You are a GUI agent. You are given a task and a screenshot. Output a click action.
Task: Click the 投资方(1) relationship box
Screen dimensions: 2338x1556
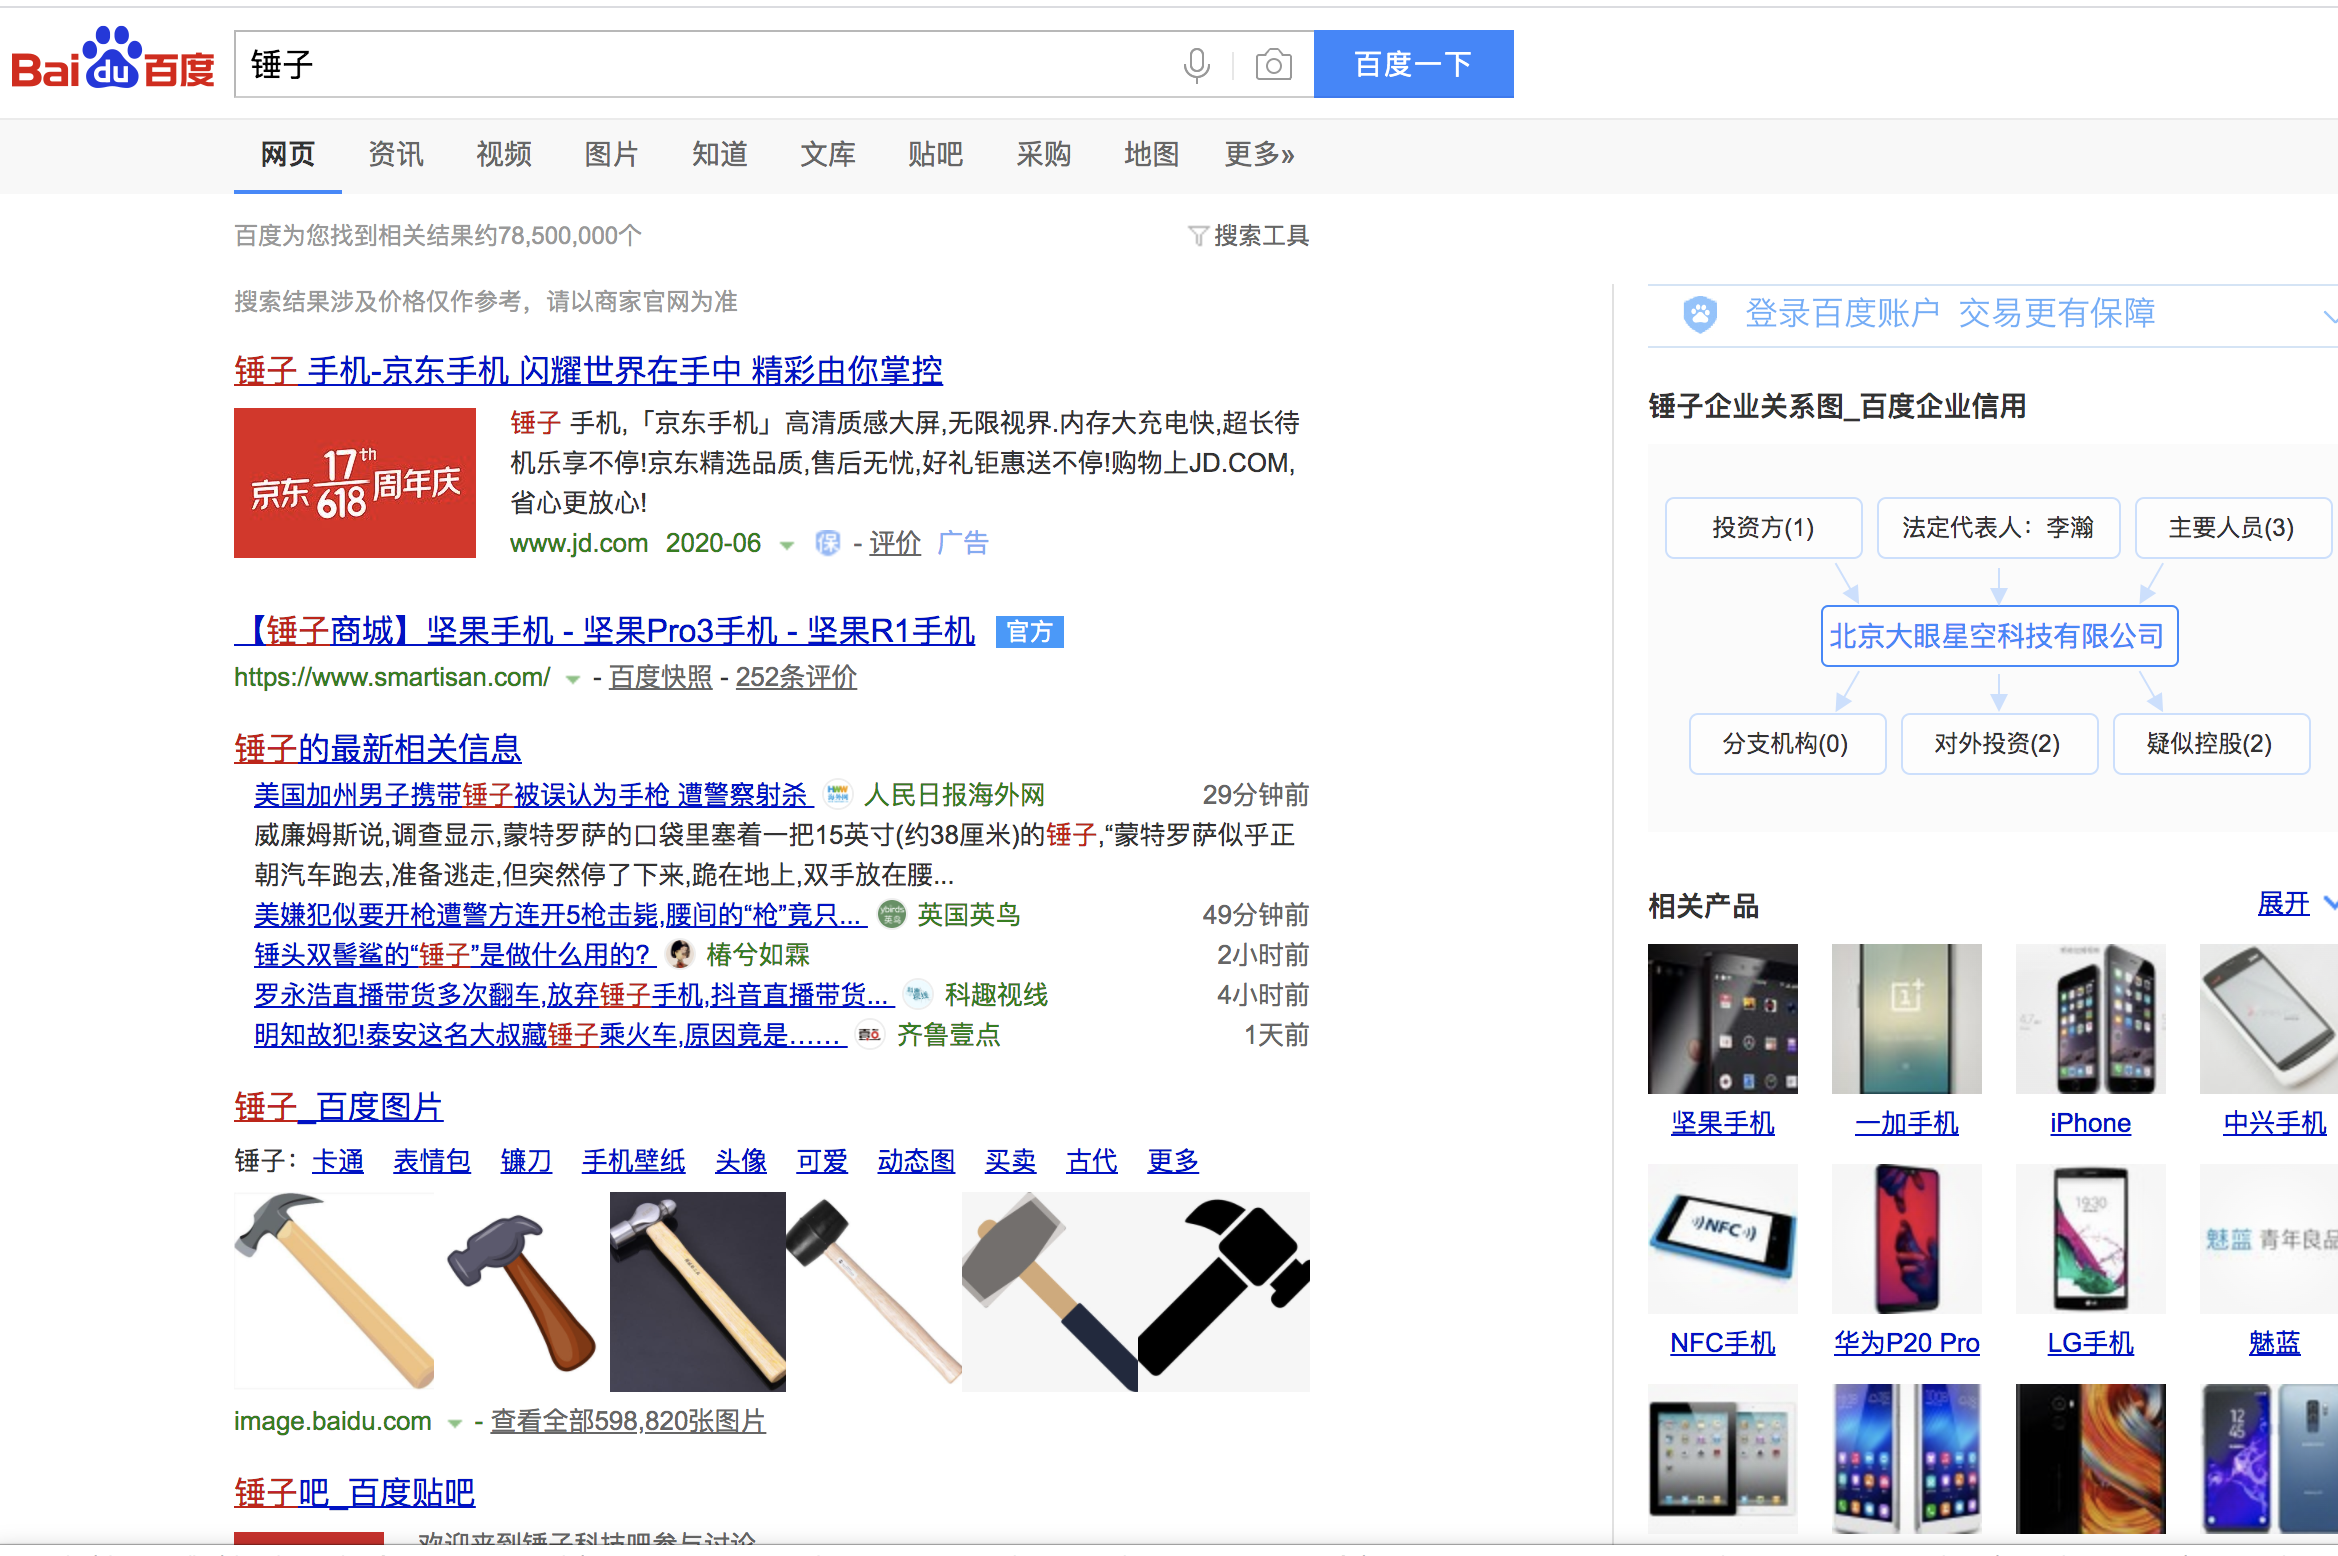1762,528
